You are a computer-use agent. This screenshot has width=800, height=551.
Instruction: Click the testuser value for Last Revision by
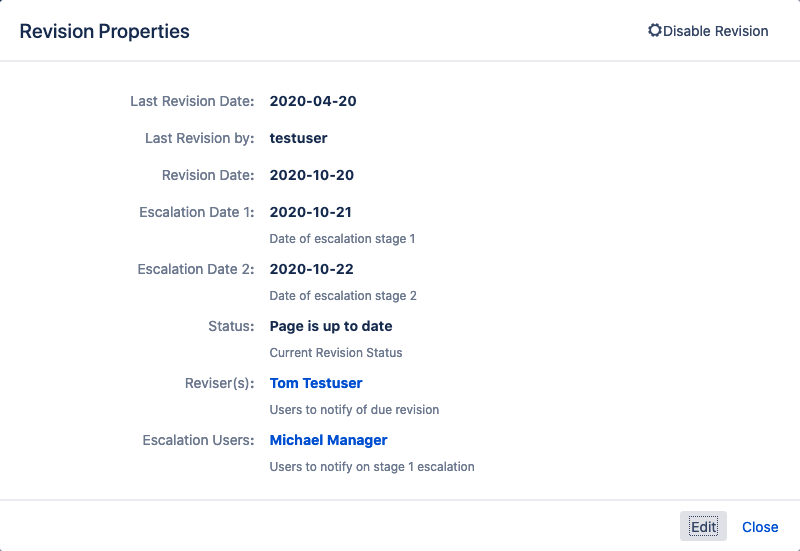[298, 138]
